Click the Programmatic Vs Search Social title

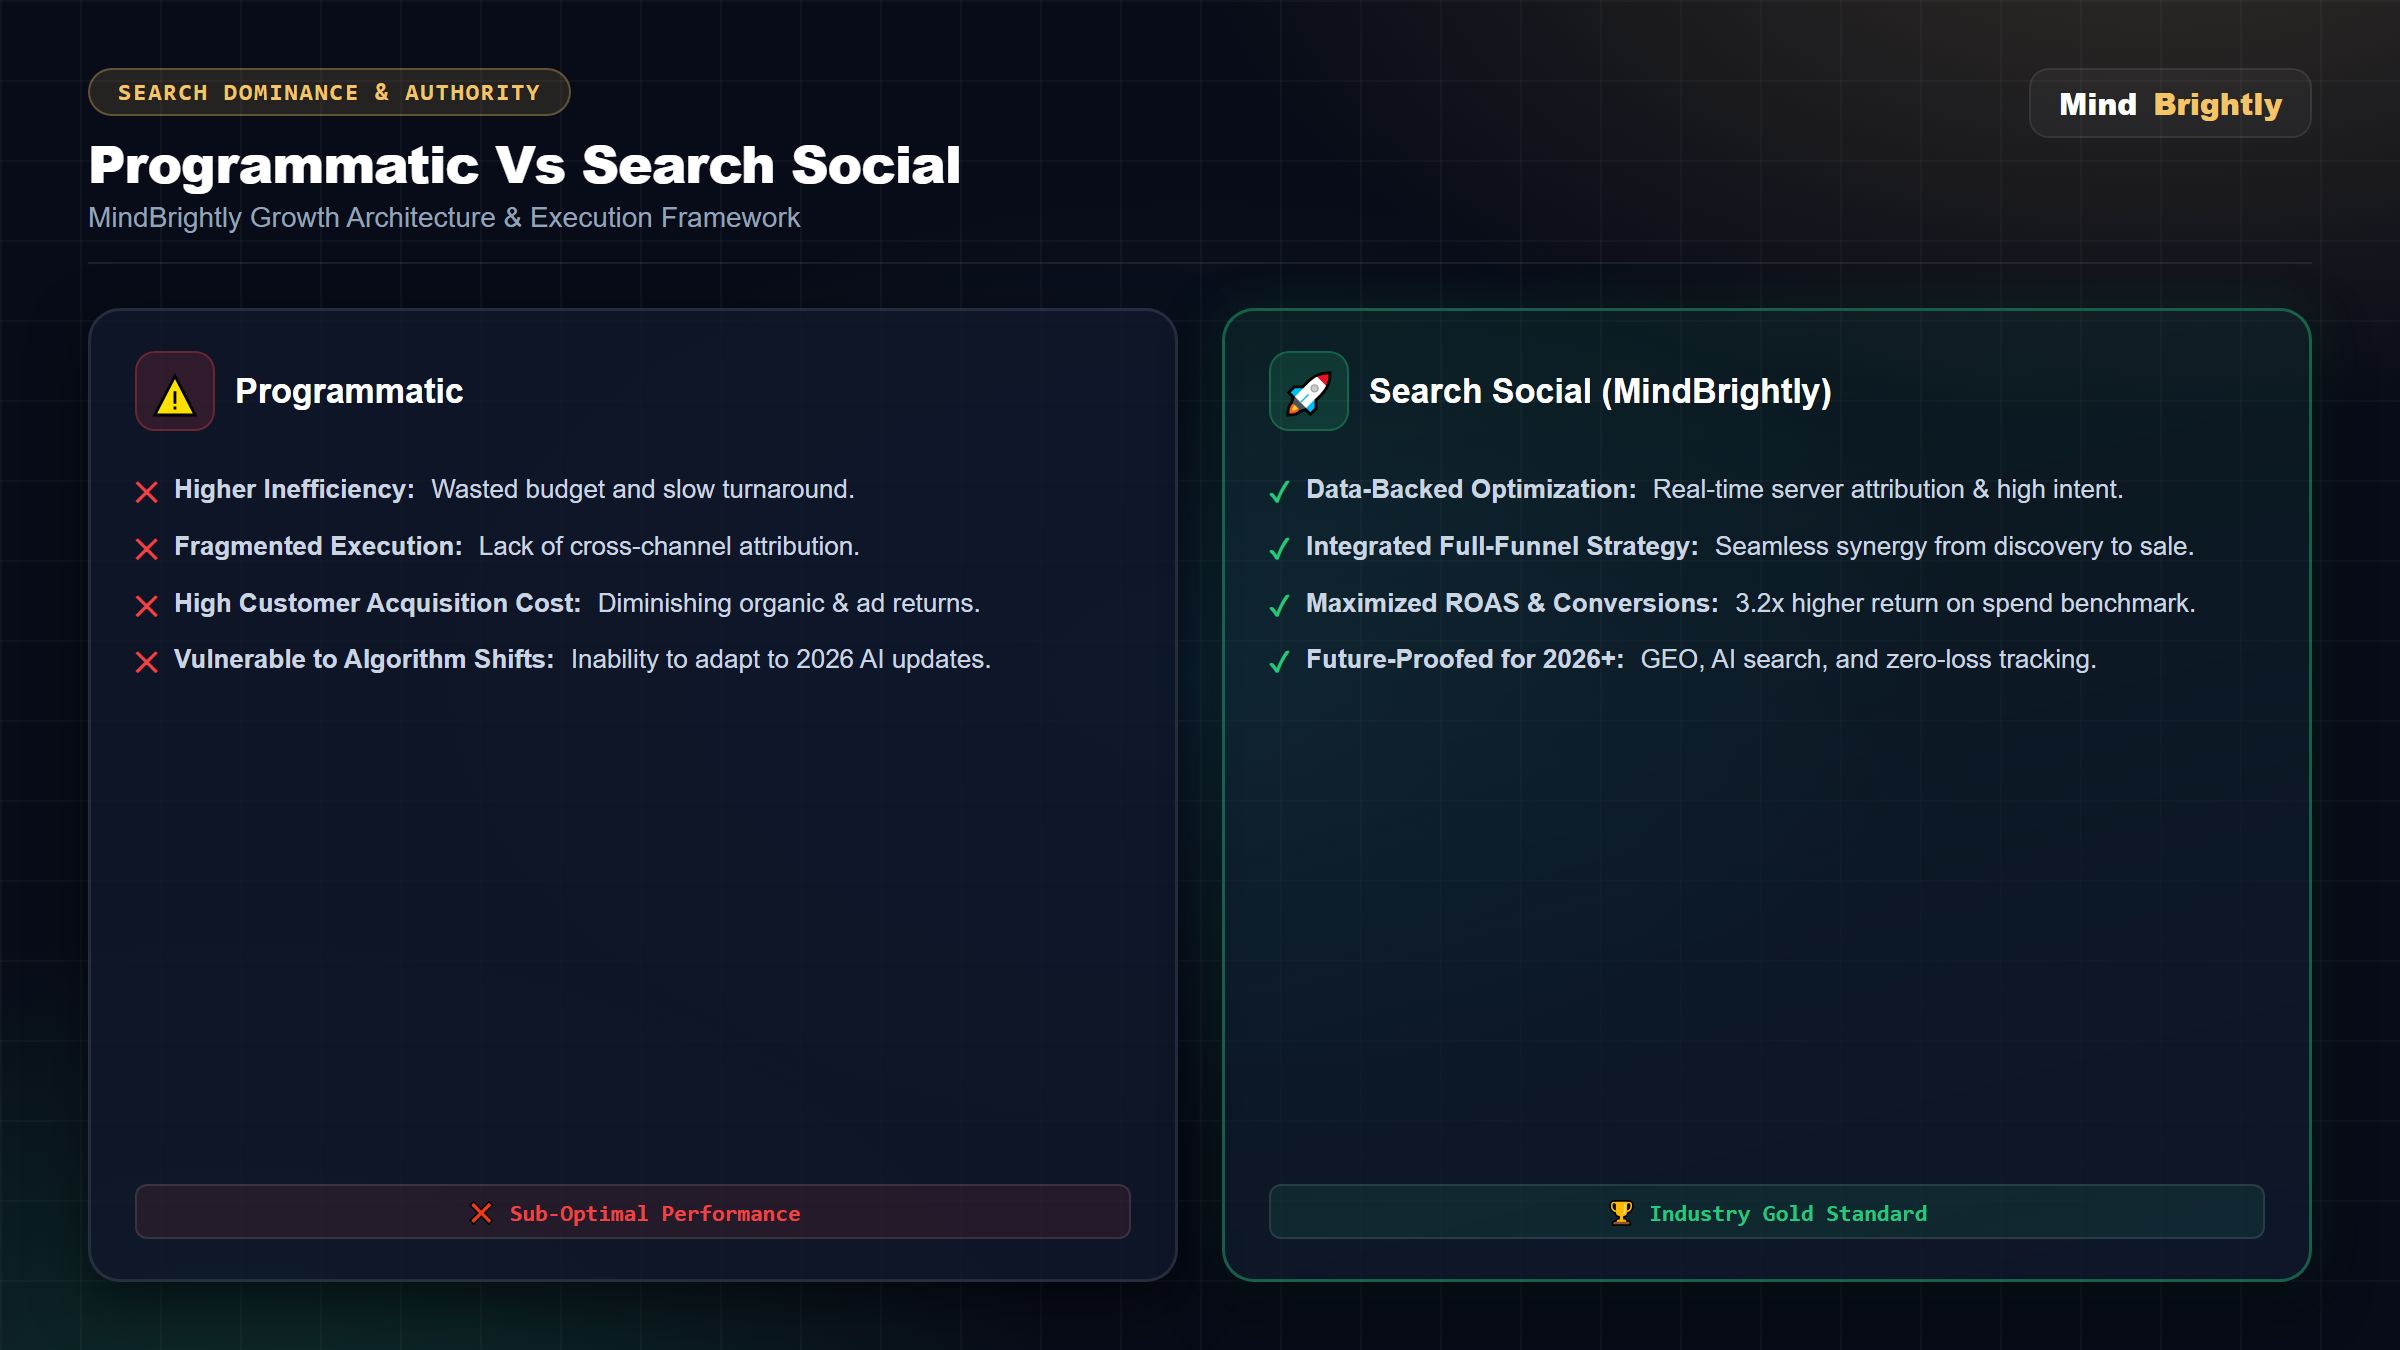pos(524,165)
